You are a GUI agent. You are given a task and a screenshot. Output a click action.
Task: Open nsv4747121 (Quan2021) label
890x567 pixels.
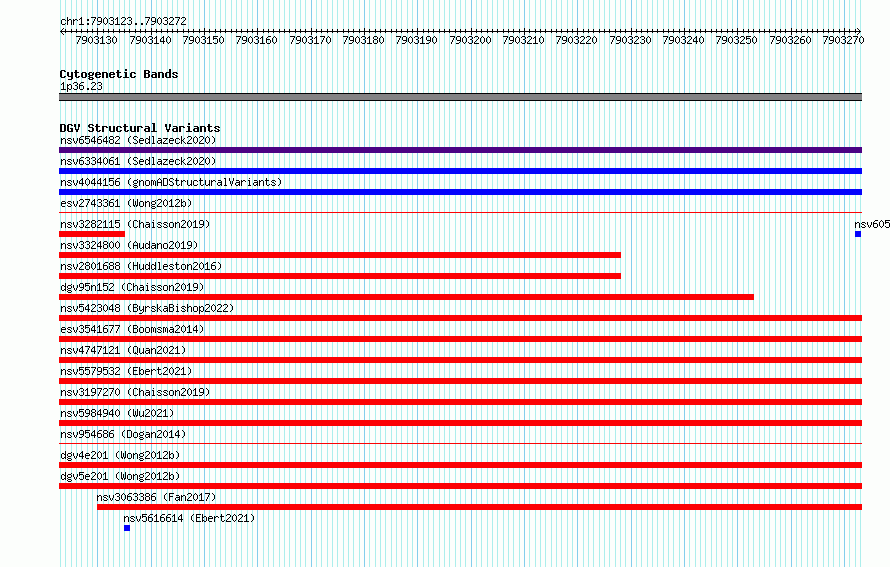click(123, 350)
